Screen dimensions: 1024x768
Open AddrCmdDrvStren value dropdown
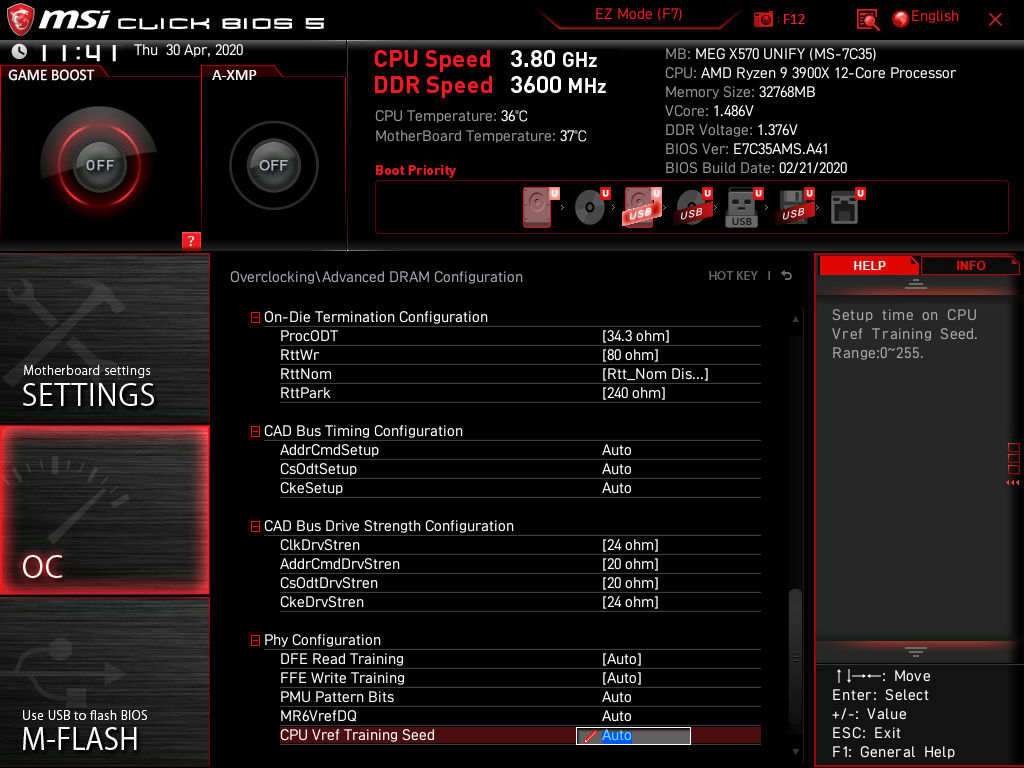click(630, 564)
